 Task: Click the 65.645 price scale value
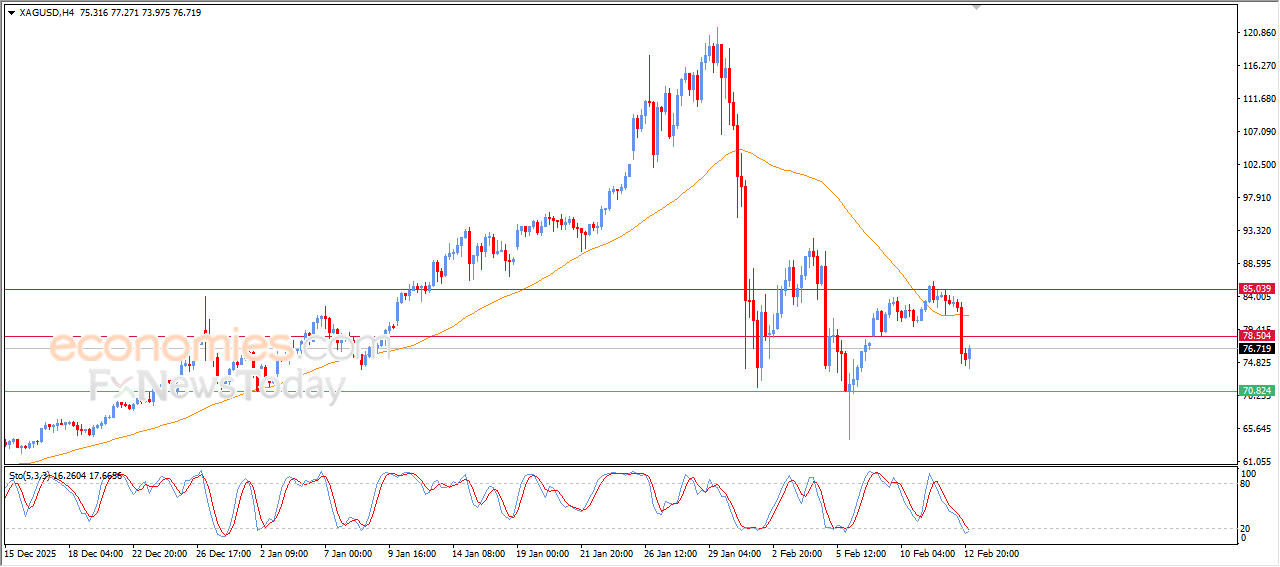coord(1258,429)
